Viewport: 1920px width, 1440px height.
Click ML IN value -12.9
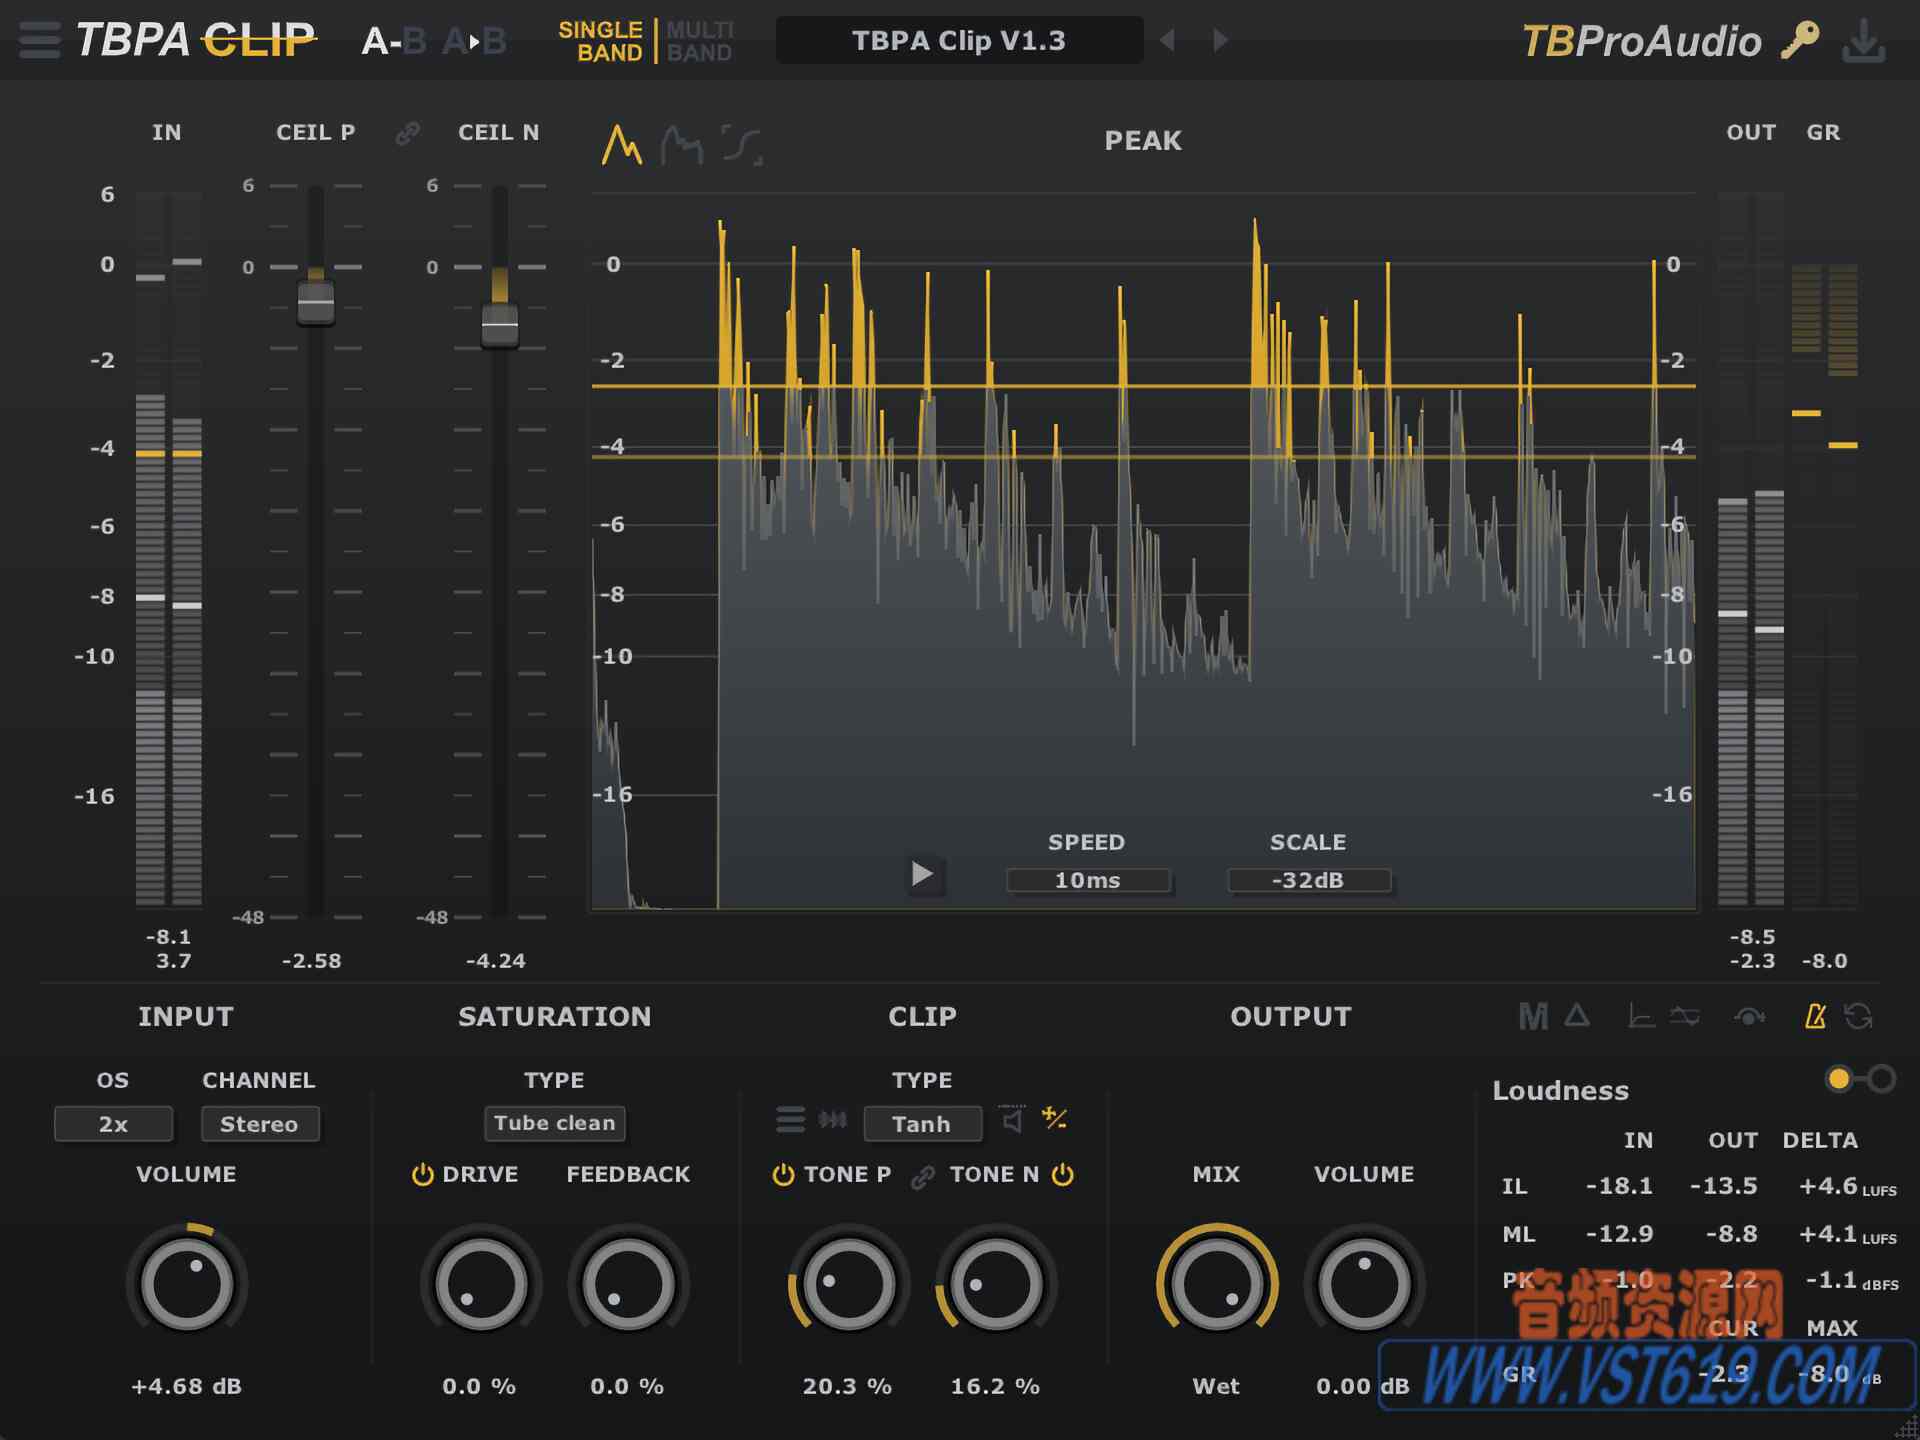coord(1619,1234)
